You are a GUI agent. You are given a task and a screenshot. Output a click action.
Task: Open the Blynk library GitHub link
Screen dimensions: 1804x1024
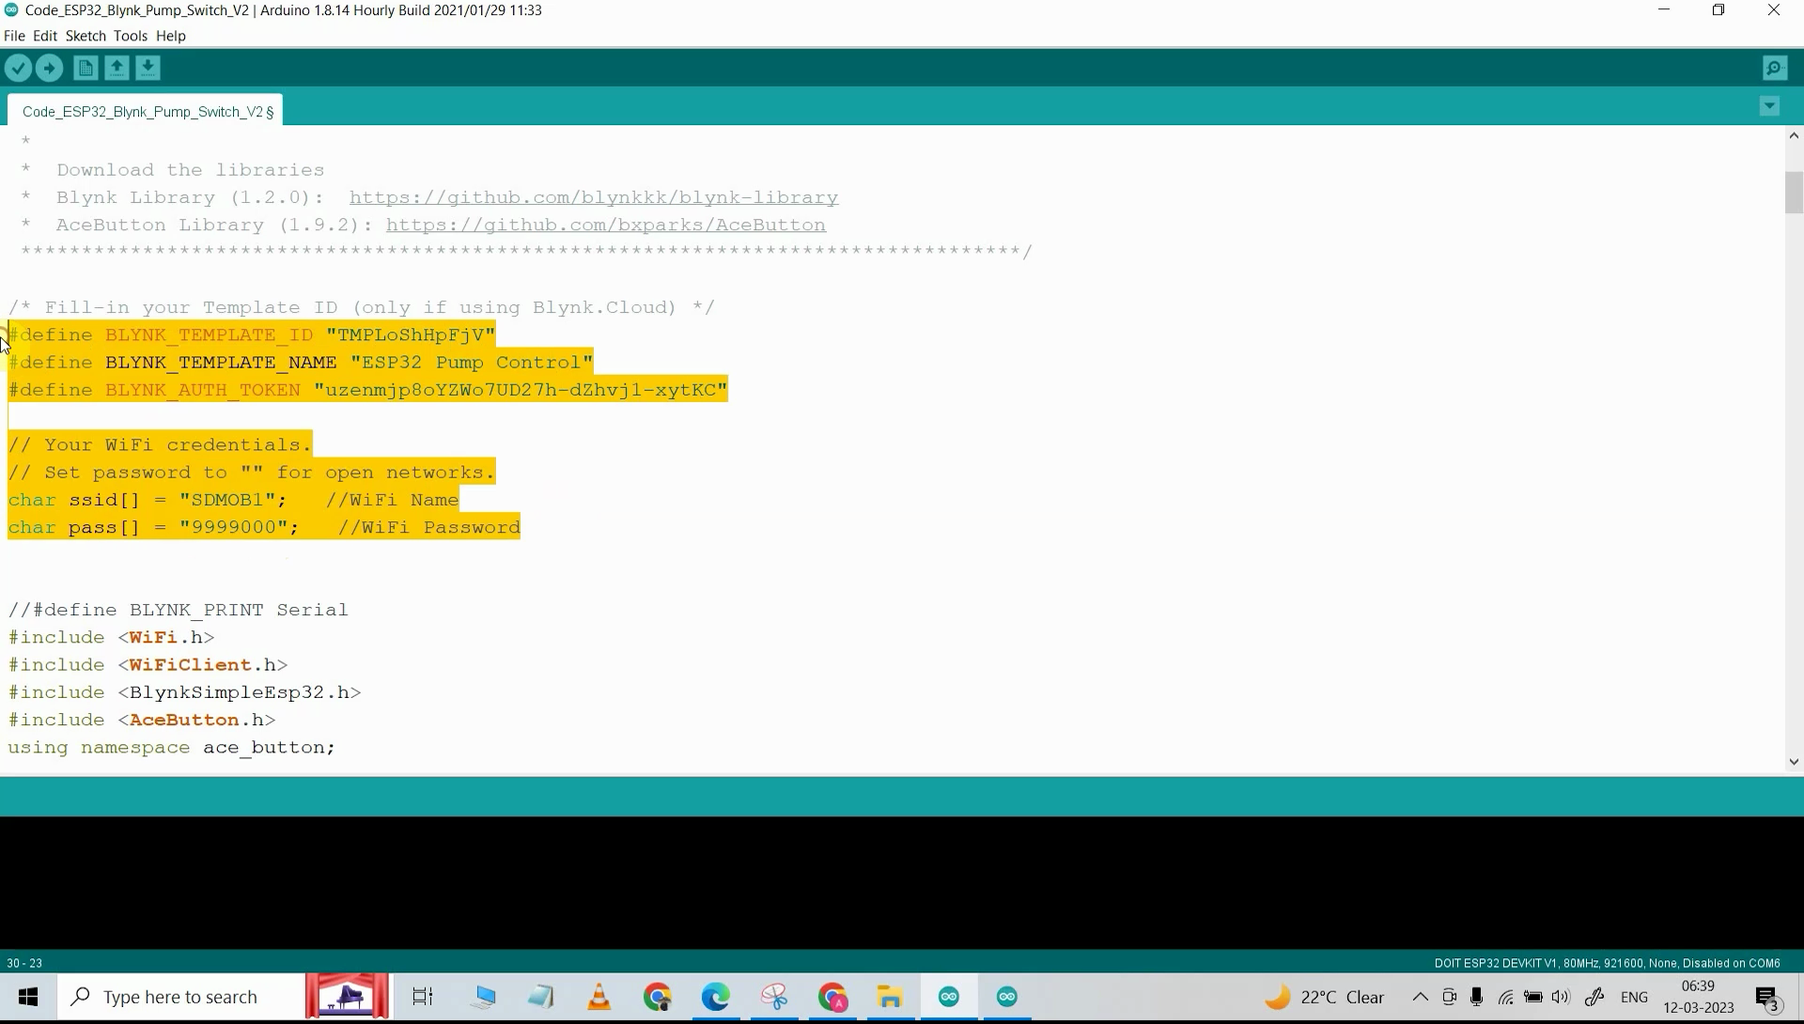pyautogui.click(x=593, y=197)
